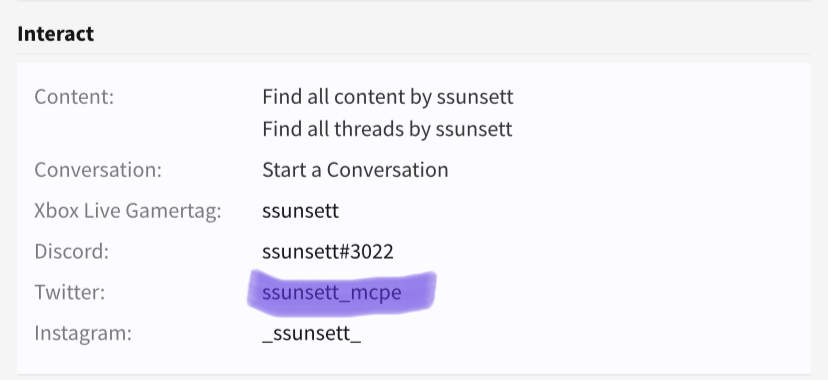Select the Discord tag ssunsett#3022
The width and height of the screenshot is (828, 380).
(x=328, y=252)
